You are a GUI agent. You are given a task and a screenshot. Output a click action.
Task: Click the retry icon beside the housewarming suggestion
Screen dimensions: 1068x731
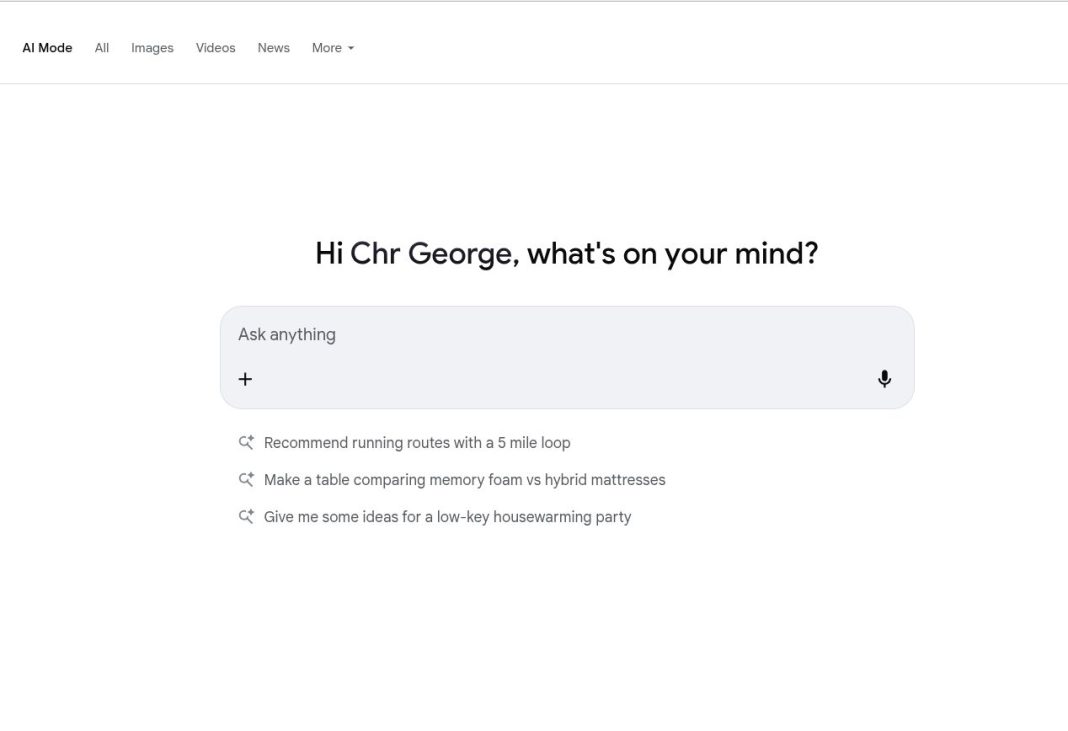(x=245, y=516)
